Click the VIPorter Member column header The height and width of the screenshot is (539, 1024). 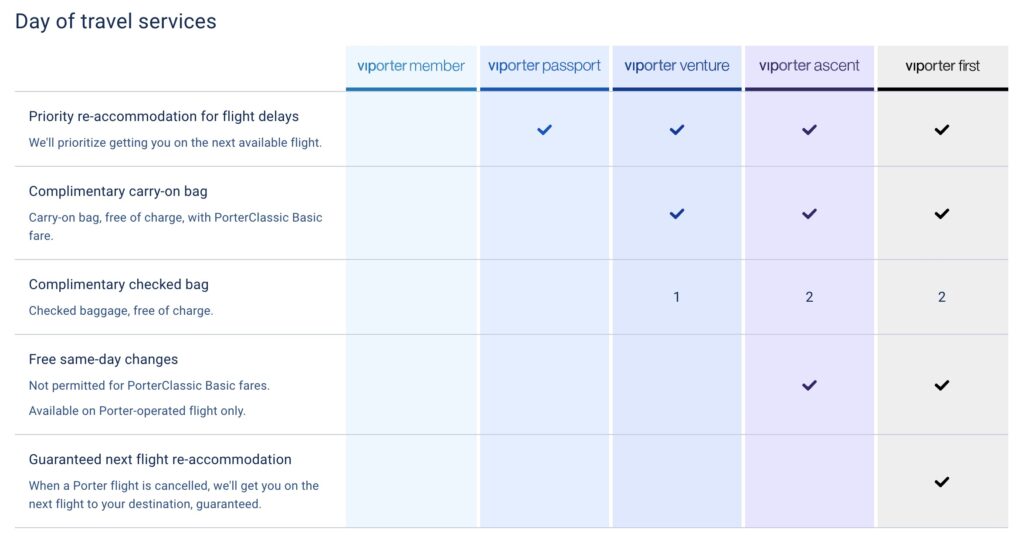pyautogui.click(x=411, y=66)
